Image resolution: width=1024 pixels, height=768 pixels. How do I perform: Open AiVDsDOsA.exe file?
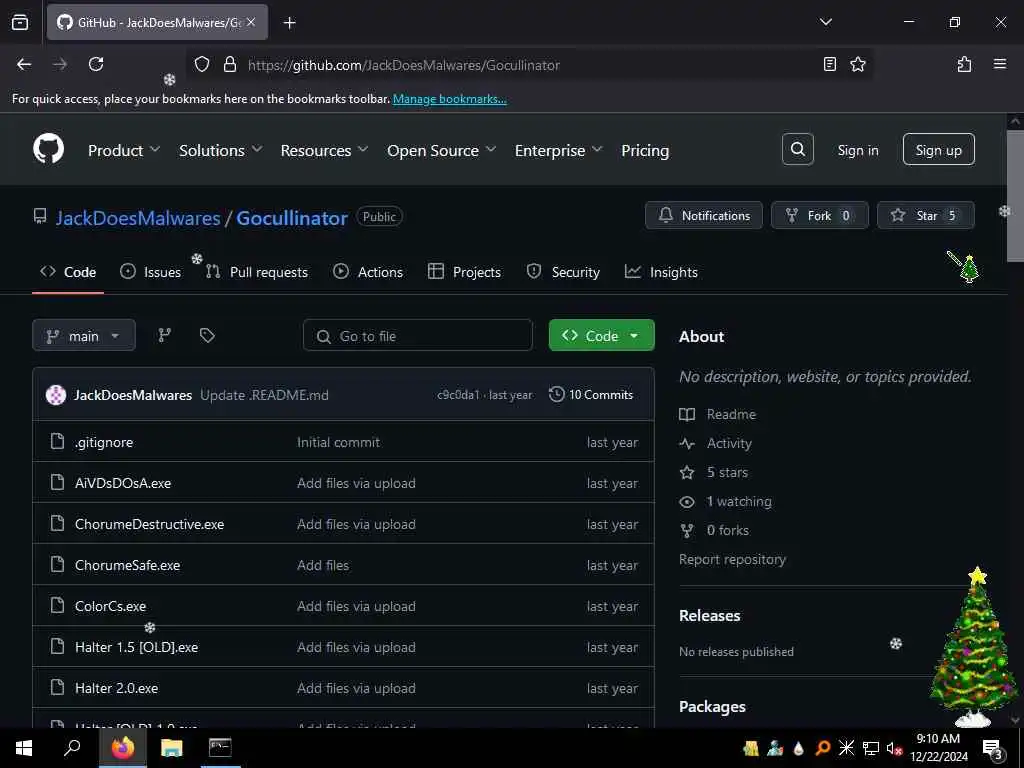pos(123,483)
